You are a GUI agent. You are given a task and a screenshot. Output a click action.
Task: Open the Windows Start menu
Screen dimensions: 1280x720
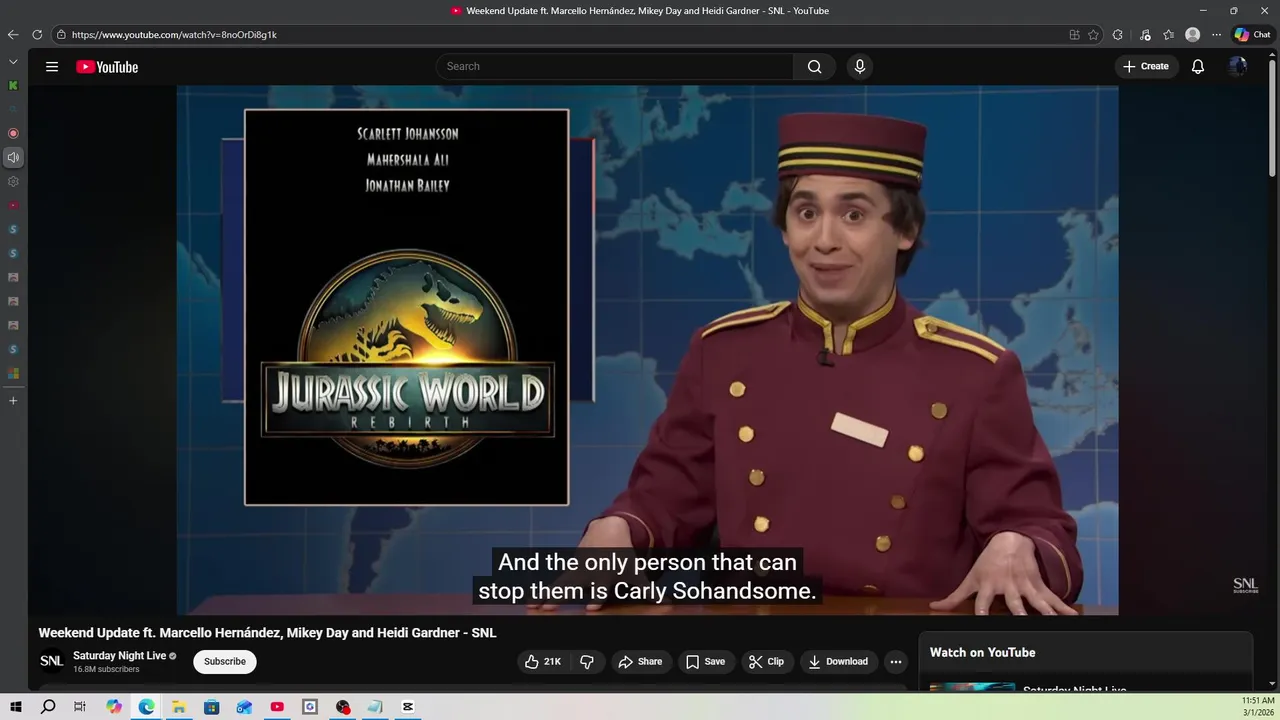tap(16, 707)
